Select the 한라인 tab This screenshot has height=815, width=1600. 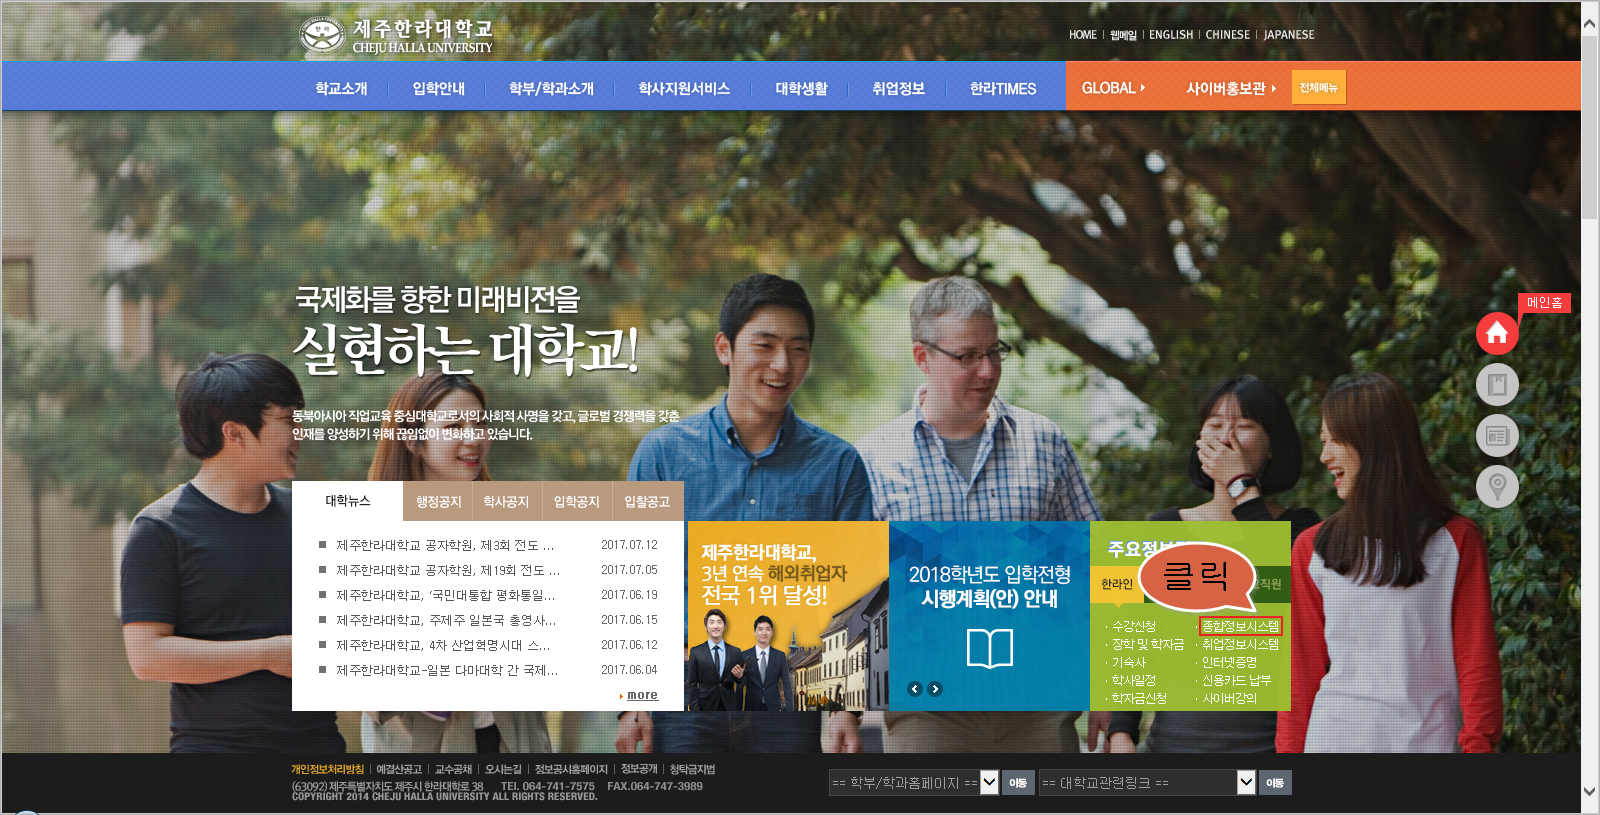coord(1117,584)
